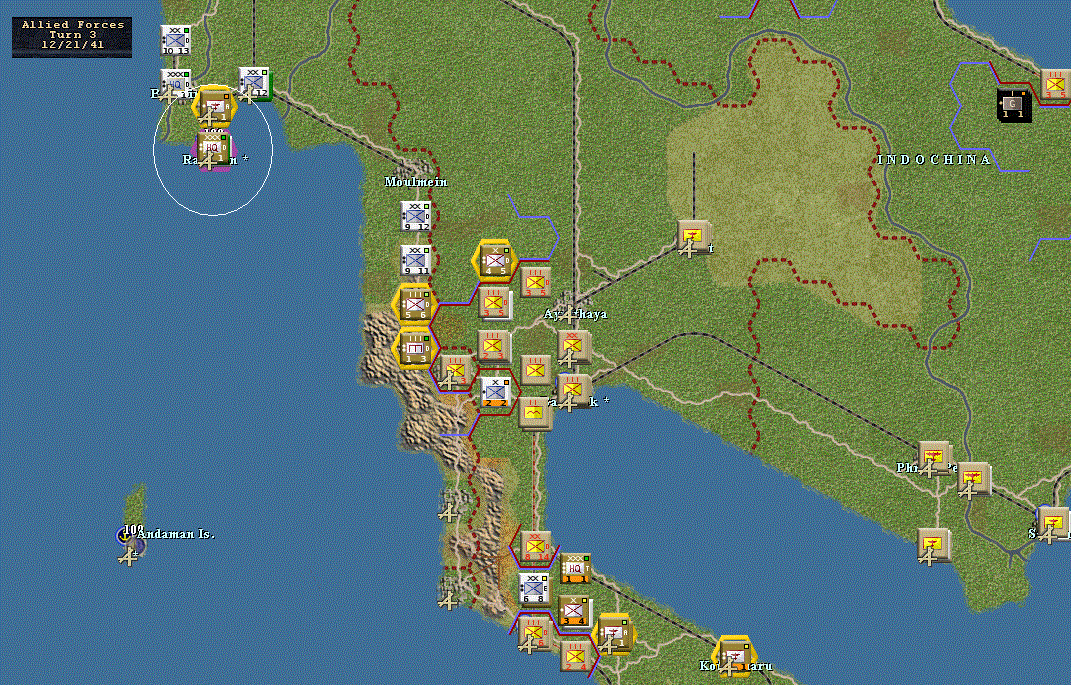Click the Moulmein city label

coord(415,182)
